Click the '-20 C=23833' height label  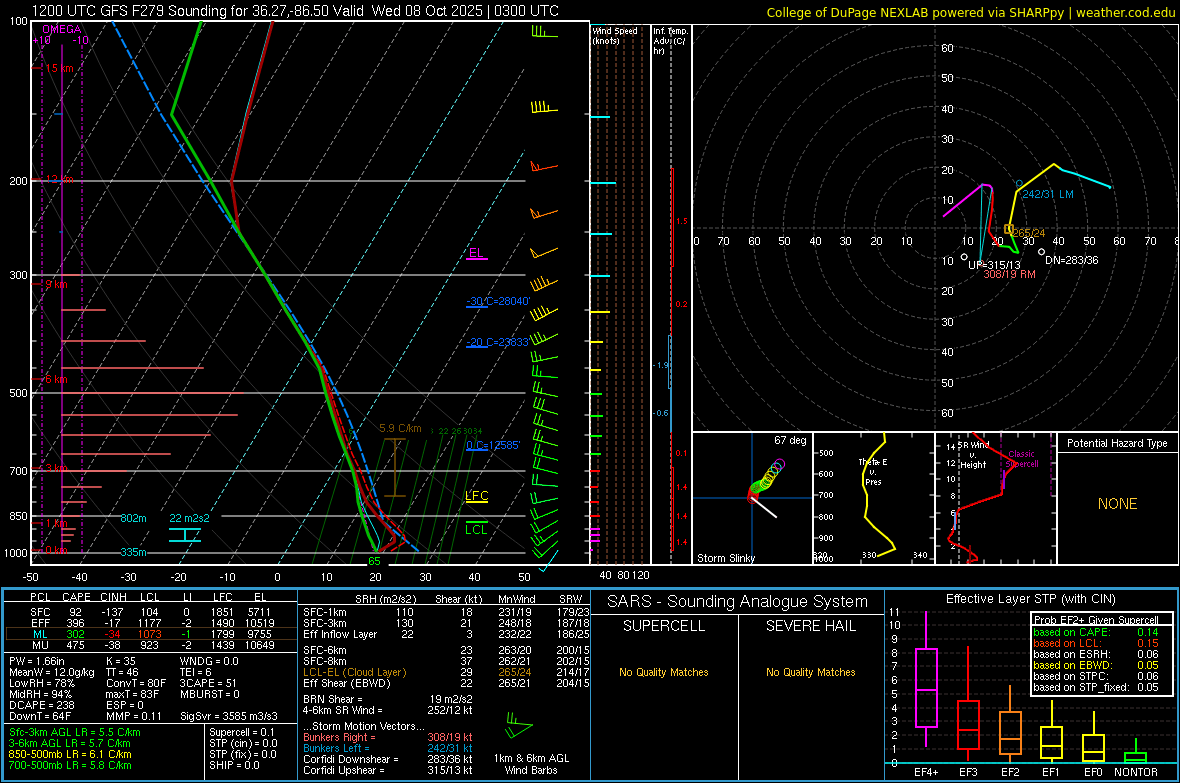(497, 342)
